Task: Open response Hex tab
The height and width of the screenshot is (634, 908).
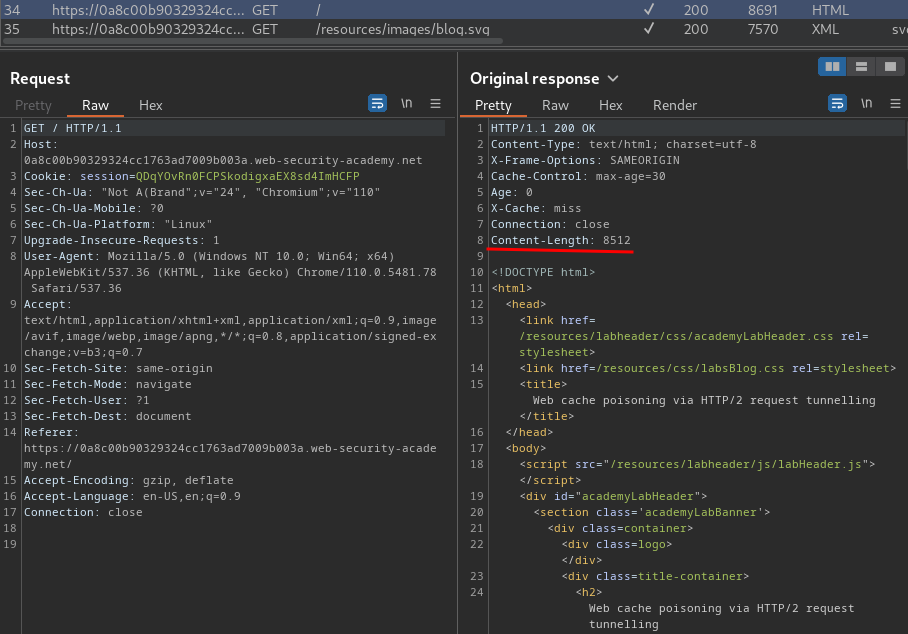Action: click(x=610, y=105)
